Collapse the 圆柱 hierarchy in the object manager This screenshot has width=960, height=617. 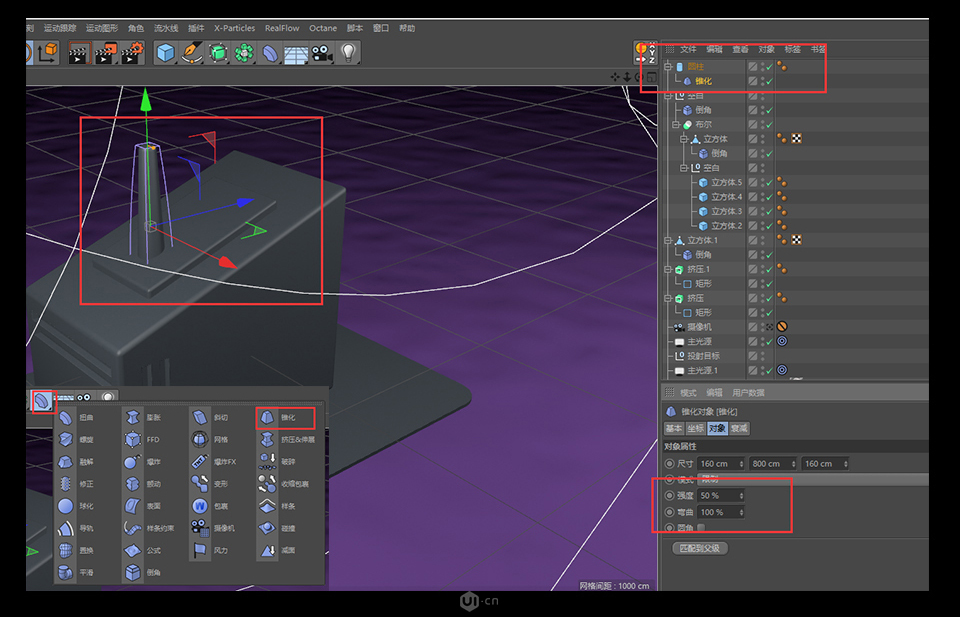(x=666, y=66)
